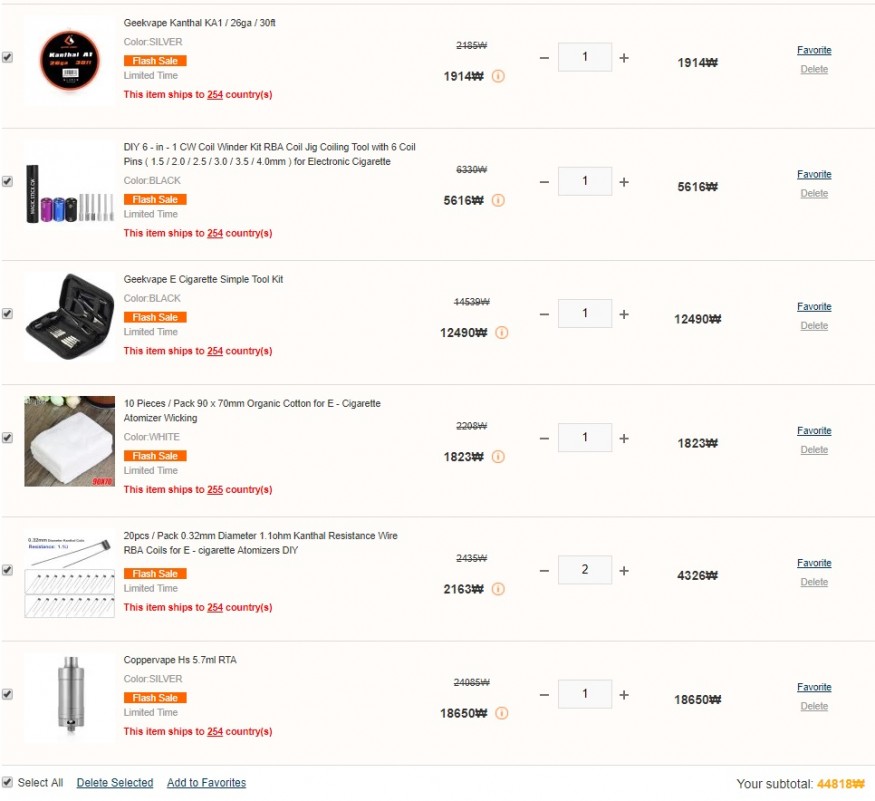Viewport: 875px width, 801px height.
Task: Open price info icon for Geekvape Tool Kit
Action: click(501, 333)
